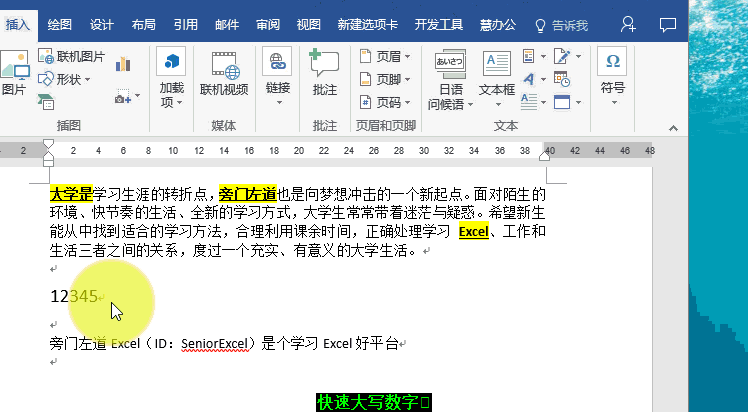Click the number 12345 in document
Viewport: 748px width, 412px height.
[74, 296]
